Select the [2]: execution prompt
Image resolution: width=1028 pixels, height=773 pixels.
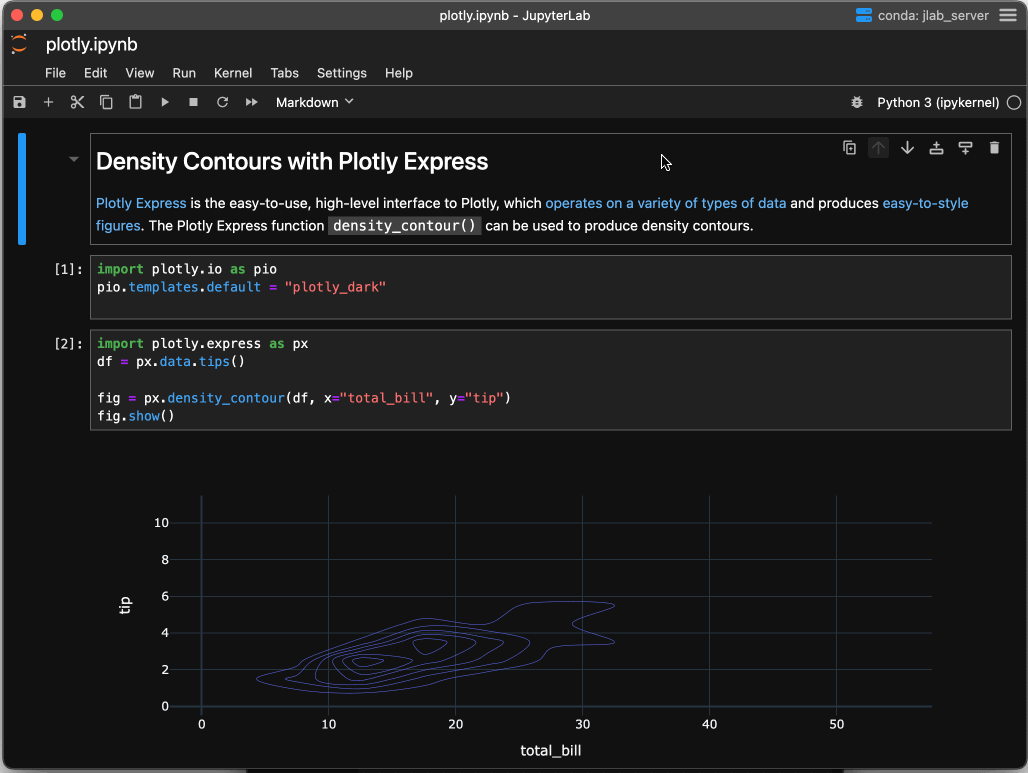coord(68,344)
